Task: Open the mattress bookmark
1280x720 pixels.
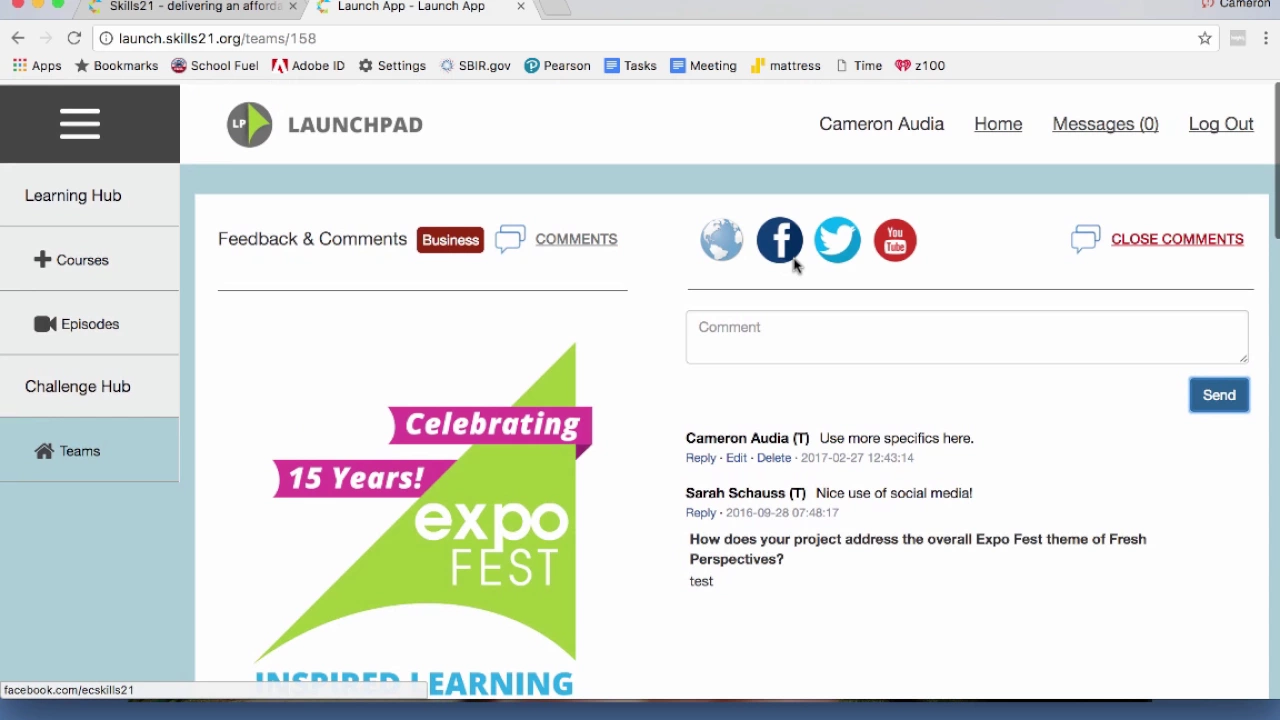Action: [786, 66]
